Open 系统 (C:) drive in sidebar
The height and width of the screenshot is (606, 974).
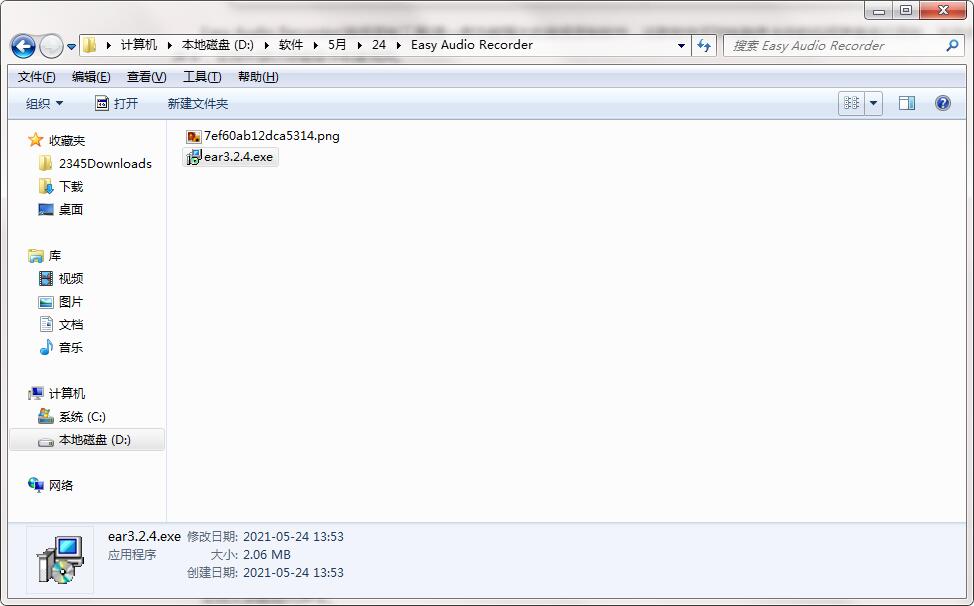(72, 416)
